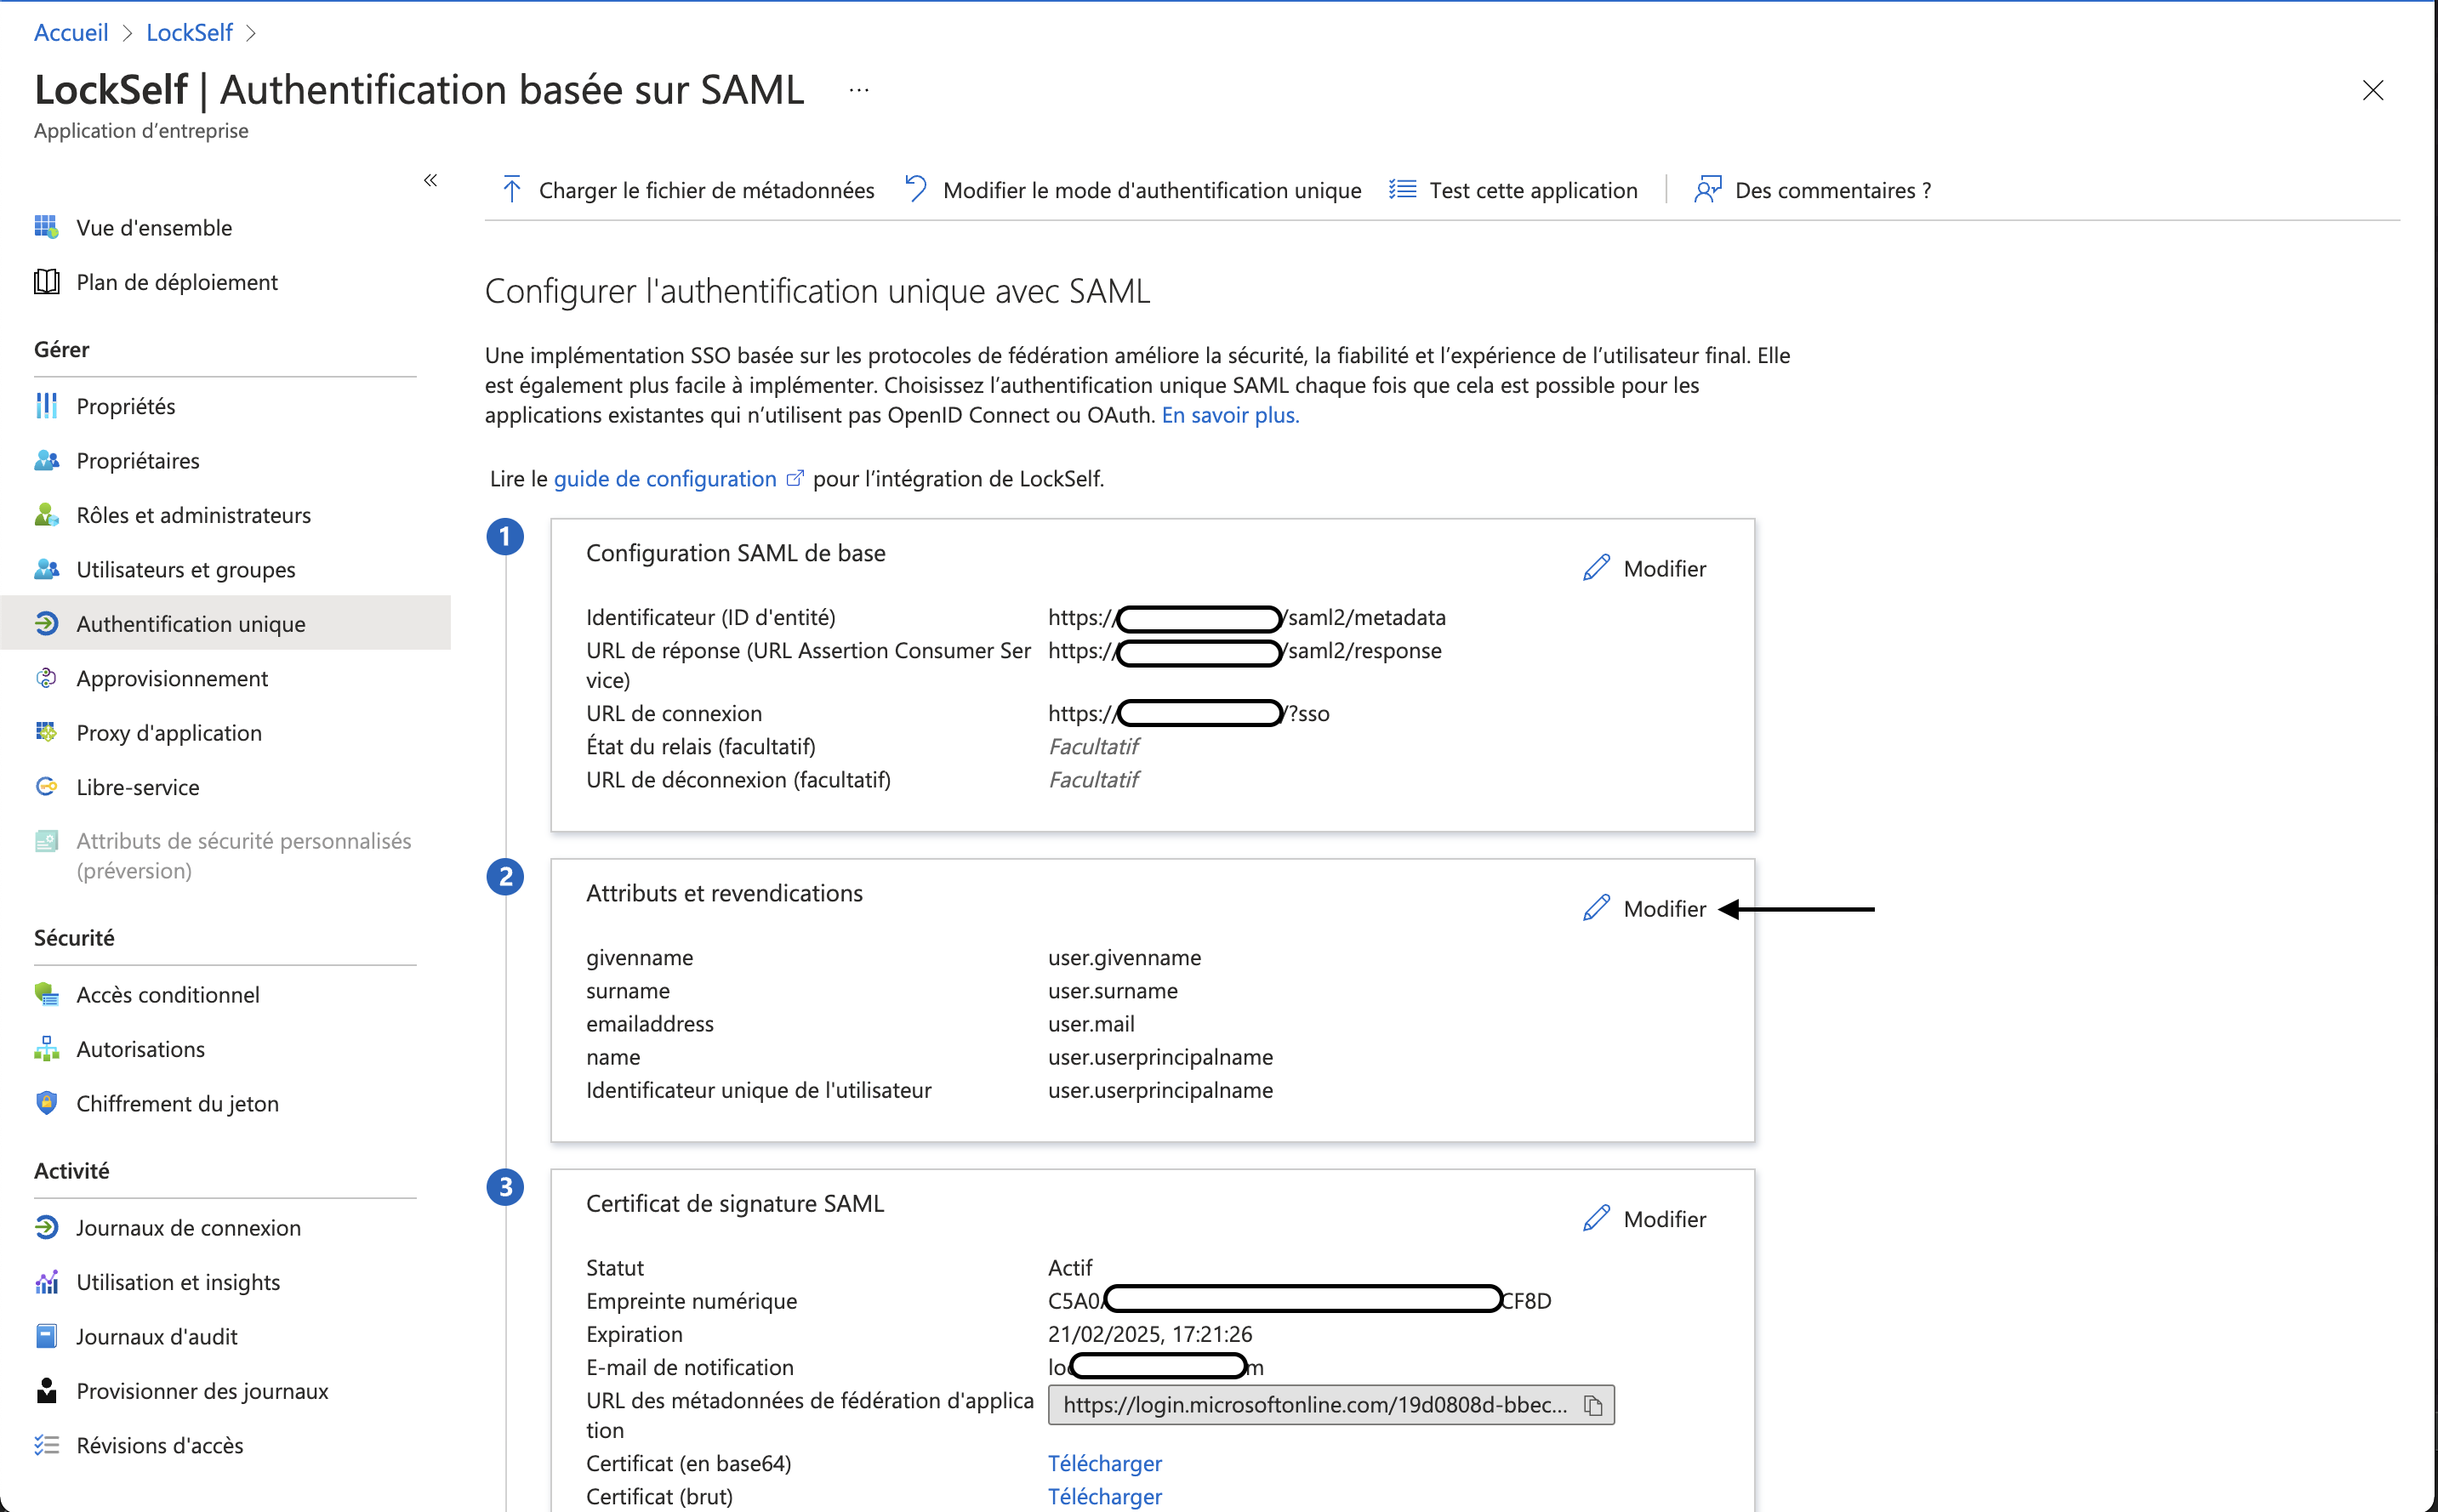Click the Test cette application icon
This screenshot has width=2438, height=1512.
tap(1402, 189)
